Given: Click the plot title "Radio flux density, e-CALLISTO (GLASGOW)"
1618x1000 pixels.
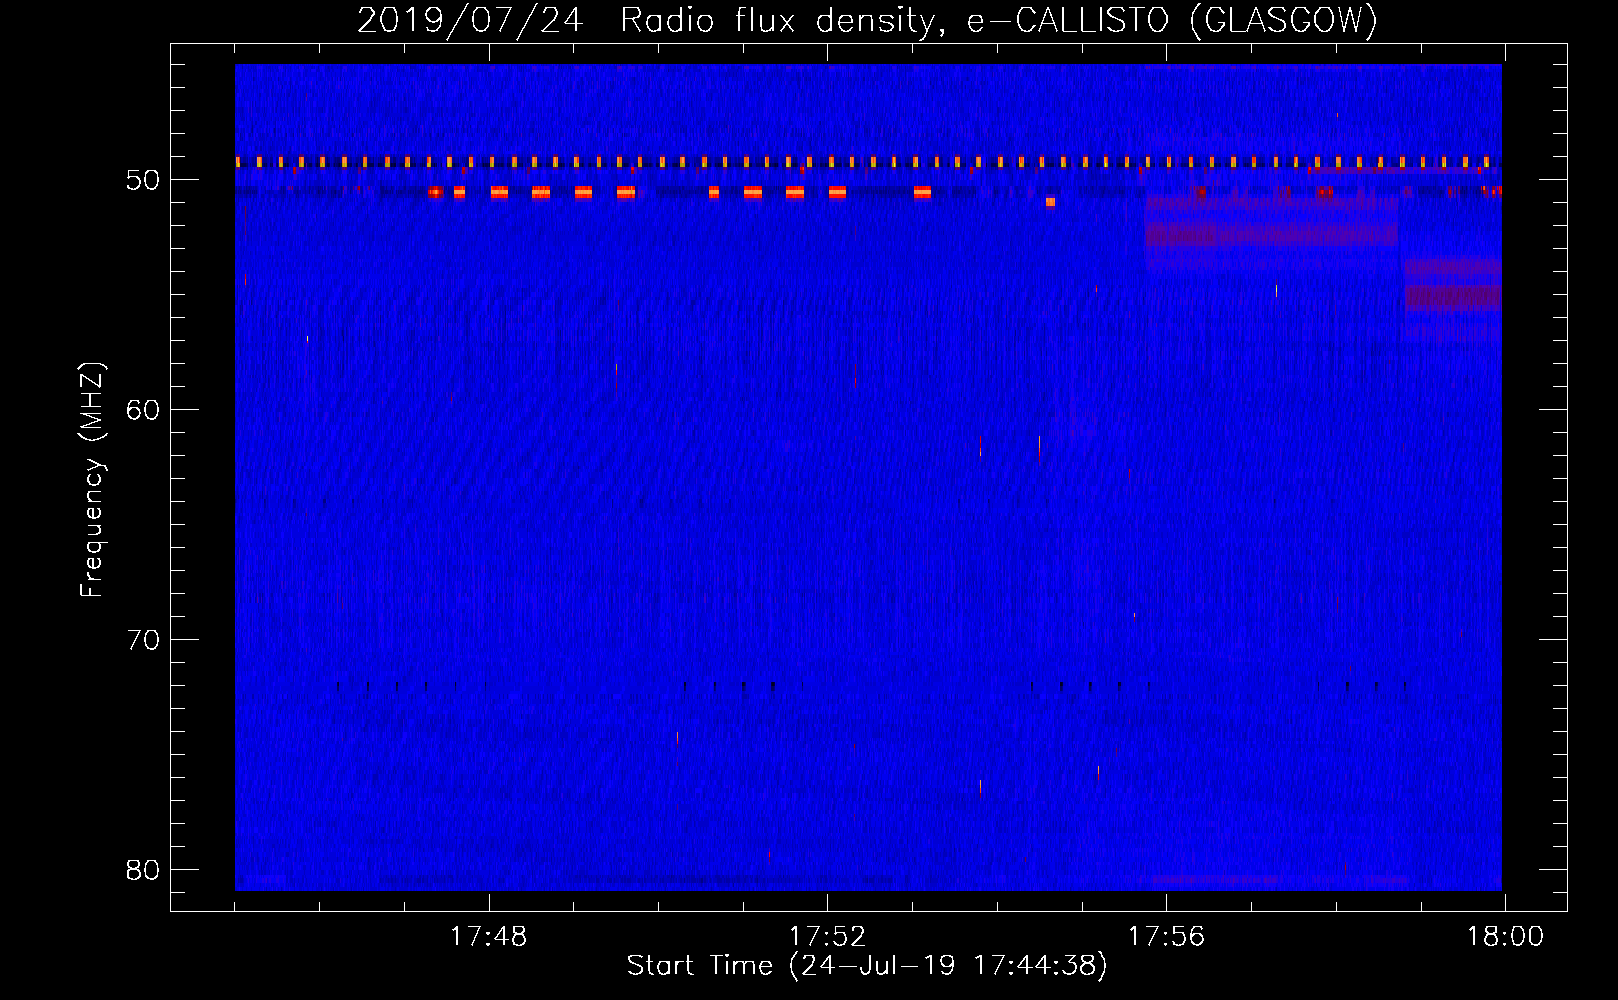Looking at the screenshot, I should (x=999, y=21).
